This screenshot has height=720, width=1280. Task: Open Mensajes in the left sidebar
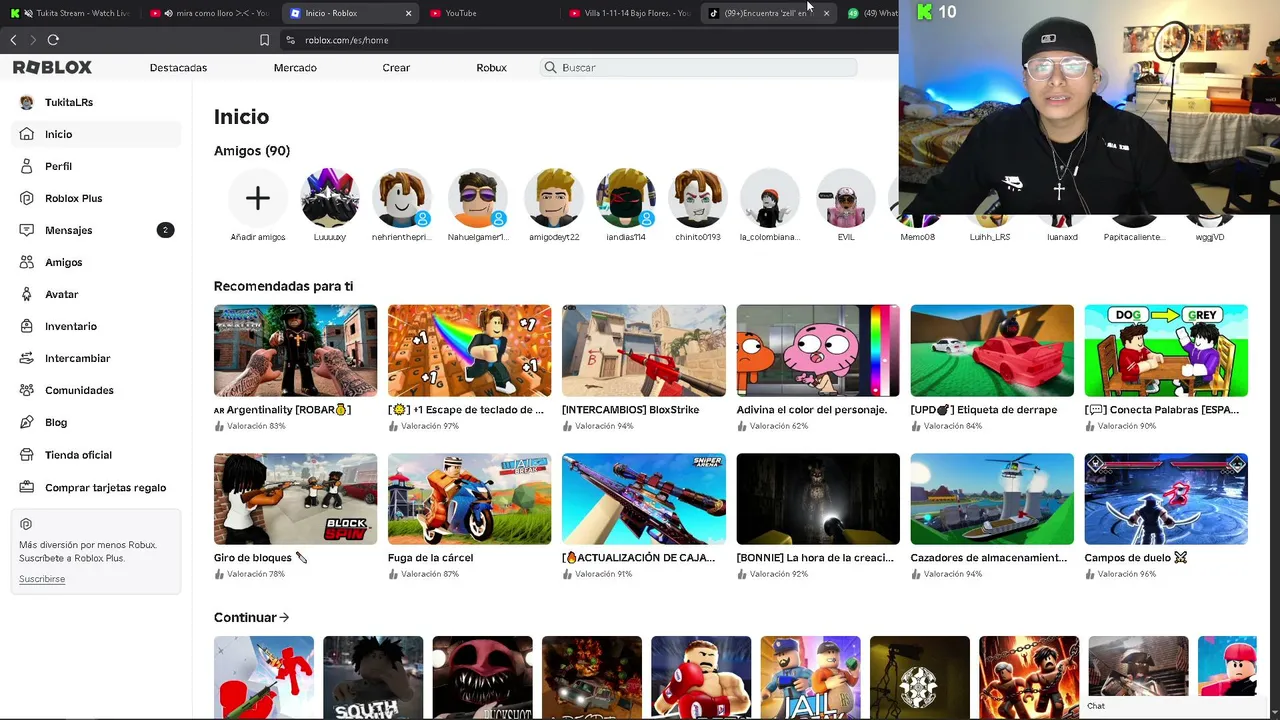(x=96, y=230)
